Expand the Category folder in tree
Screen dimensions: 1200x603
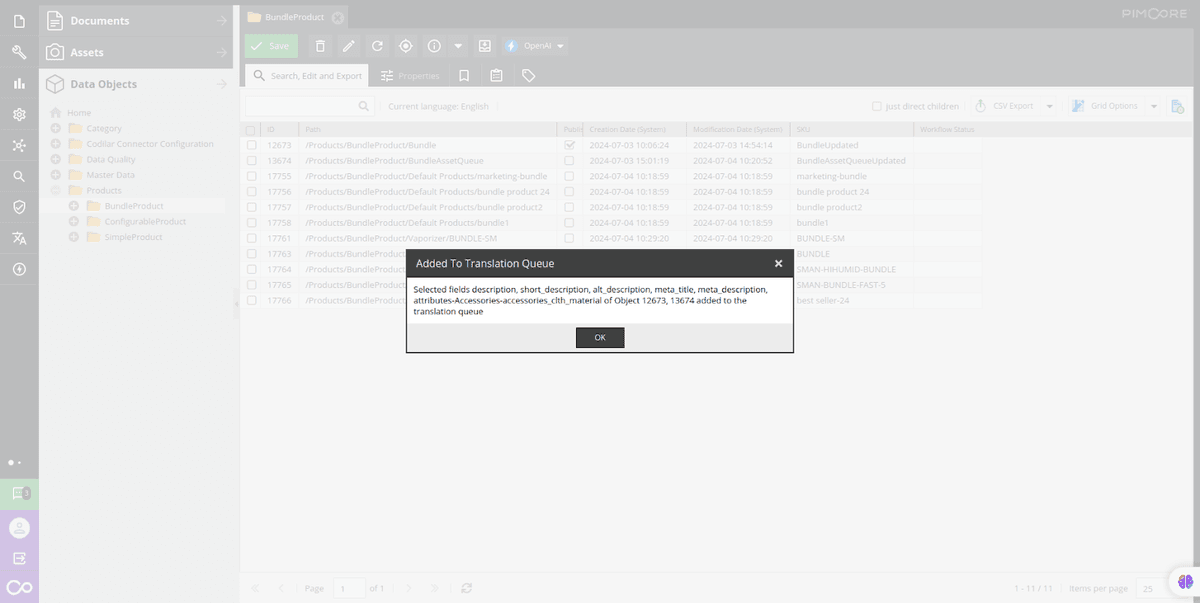click(56, 128)
